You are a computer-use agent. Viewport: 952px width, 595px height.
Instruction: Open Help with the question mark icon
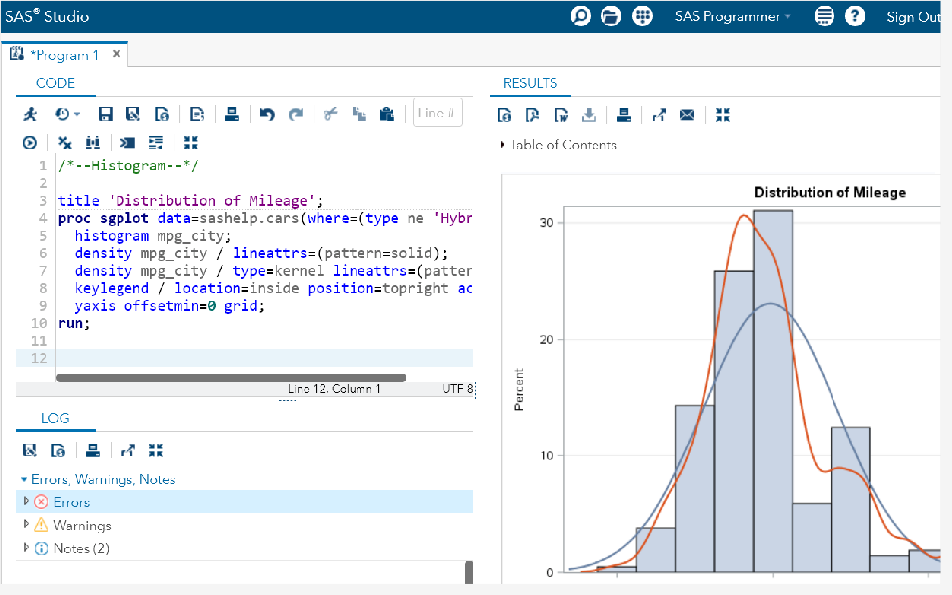pyautogui.click(x=855, y=16)
